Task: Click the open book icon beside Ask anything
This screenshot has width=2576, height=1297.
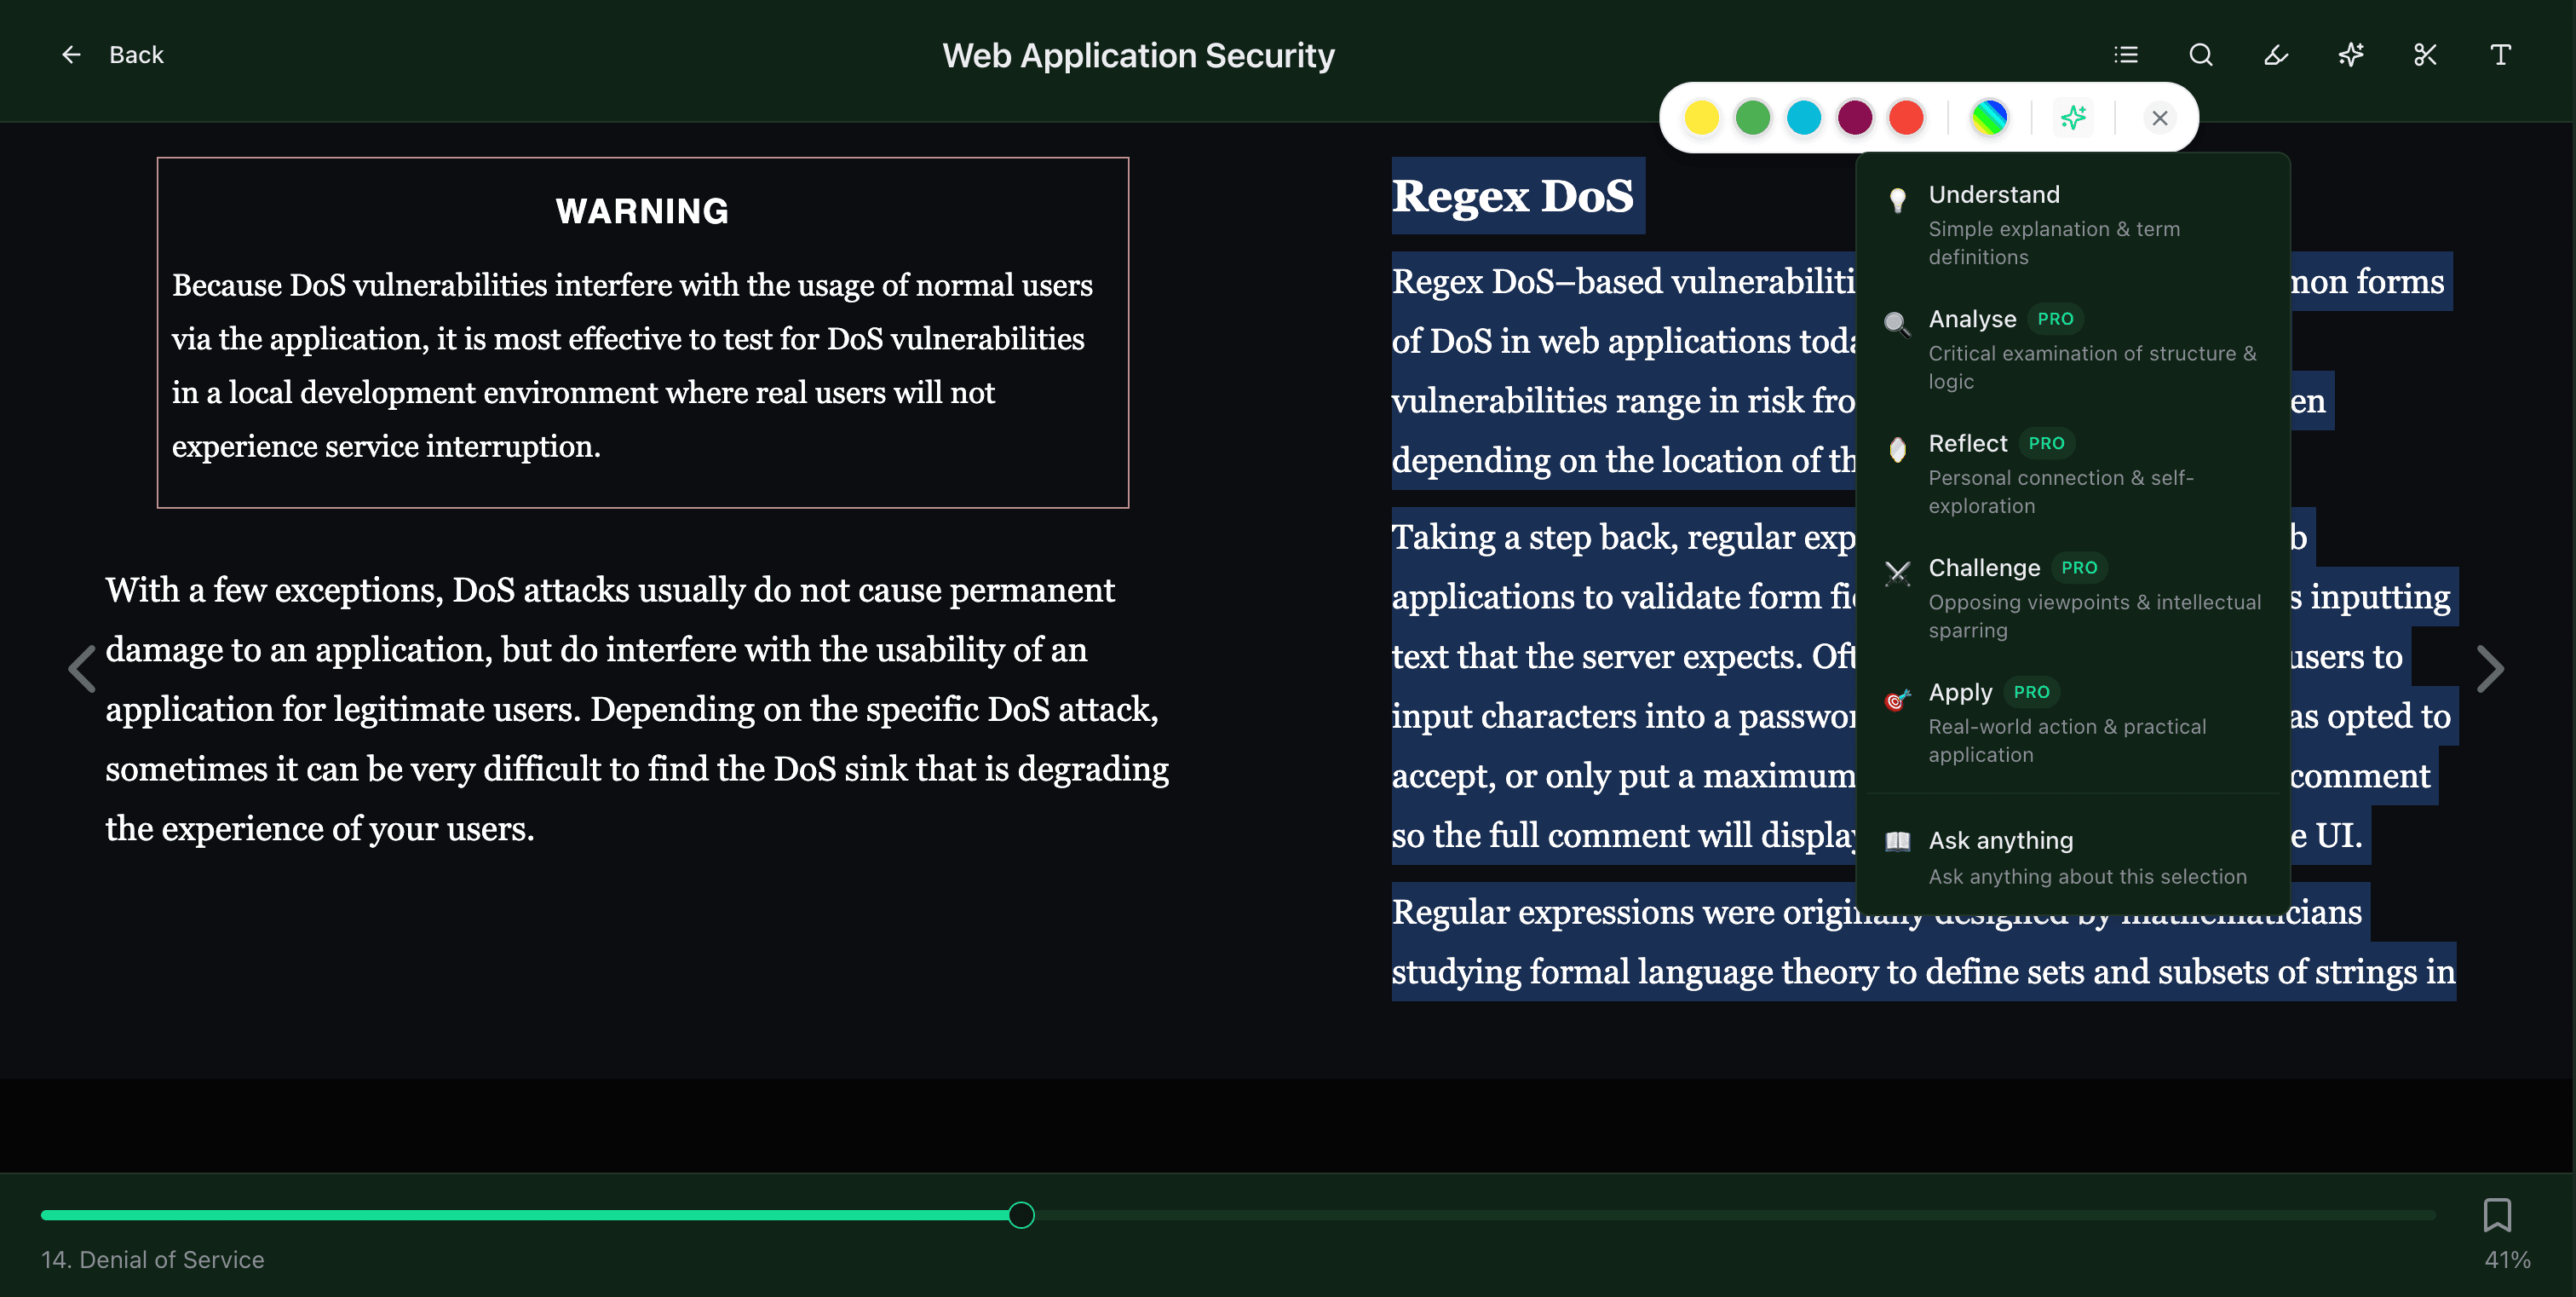Action: click(x=1897, y=841)
